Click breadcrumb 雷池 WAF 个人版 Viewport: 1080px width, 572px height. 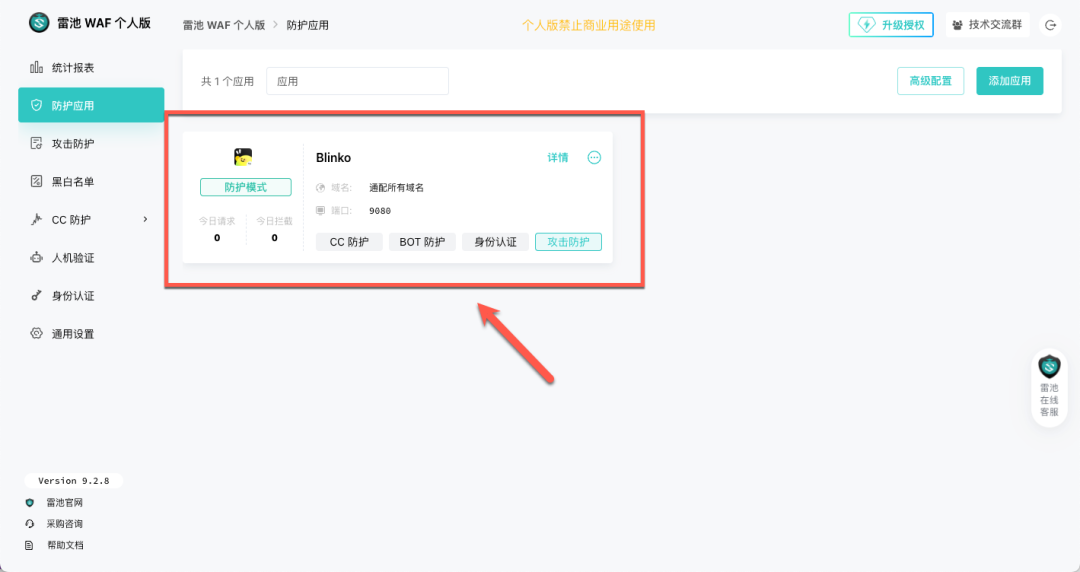coord(224,25)
